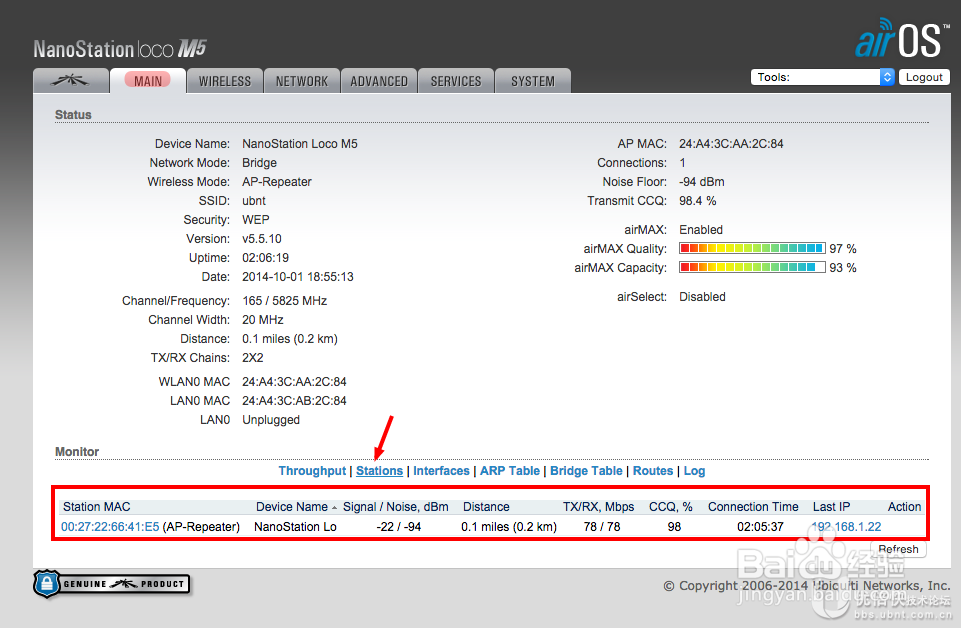Viewport: 961px width, 628px height.
Task: Select SSID value ubnt
Action: (254, 200)
